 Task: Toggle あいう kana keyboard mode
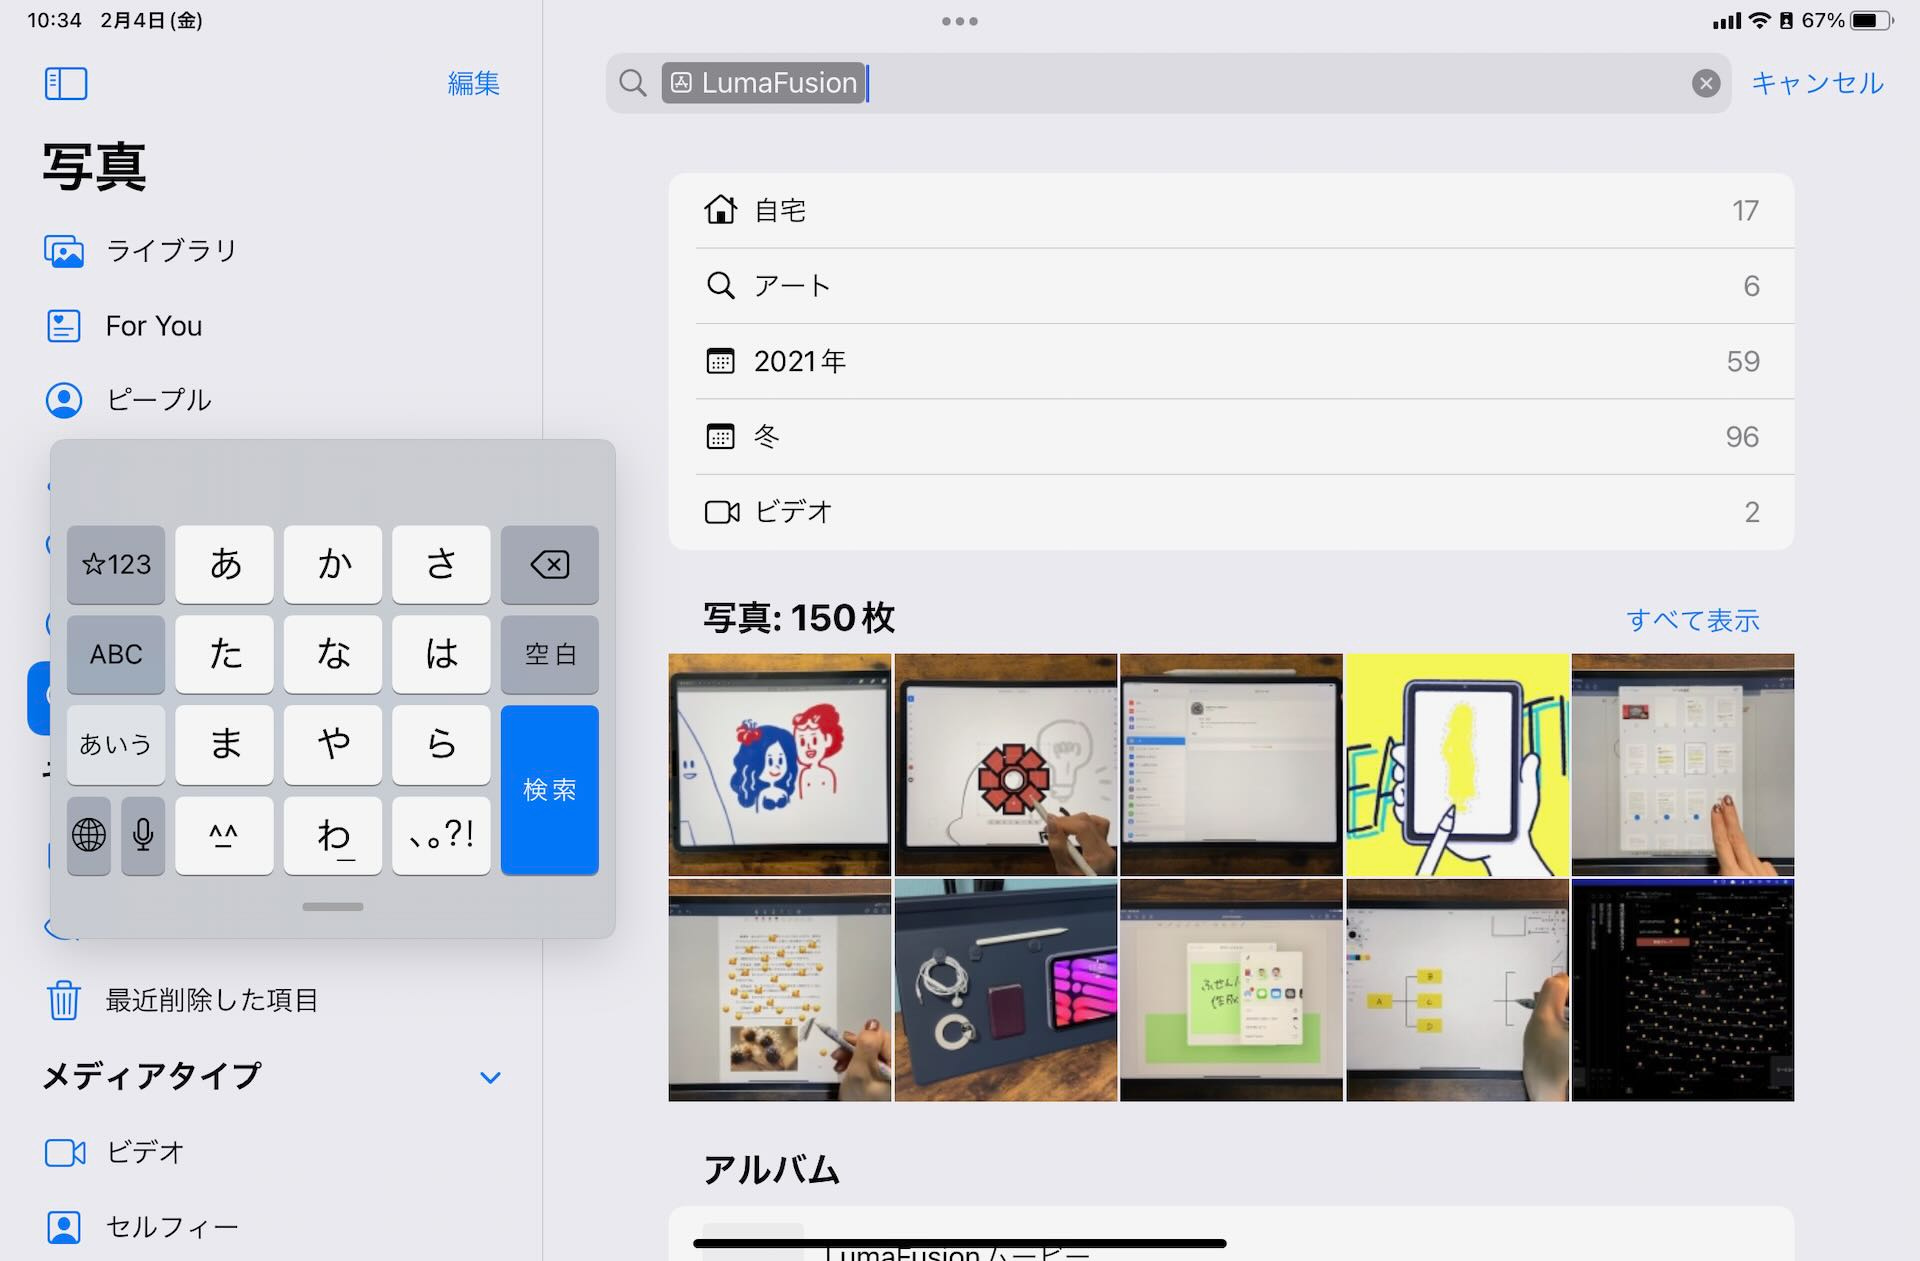pyautogui.click(x=116, y=744)
